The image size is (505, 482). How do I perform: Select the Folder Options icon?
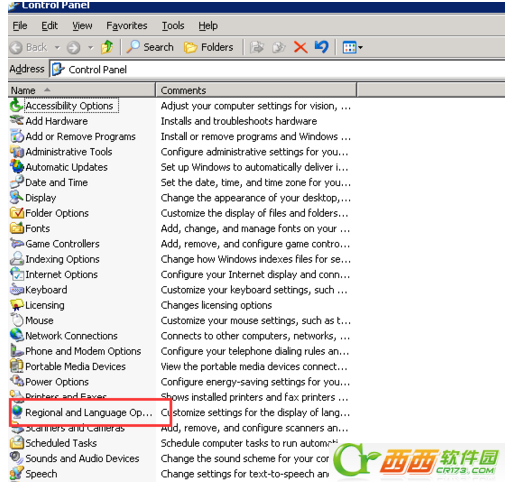17,213
